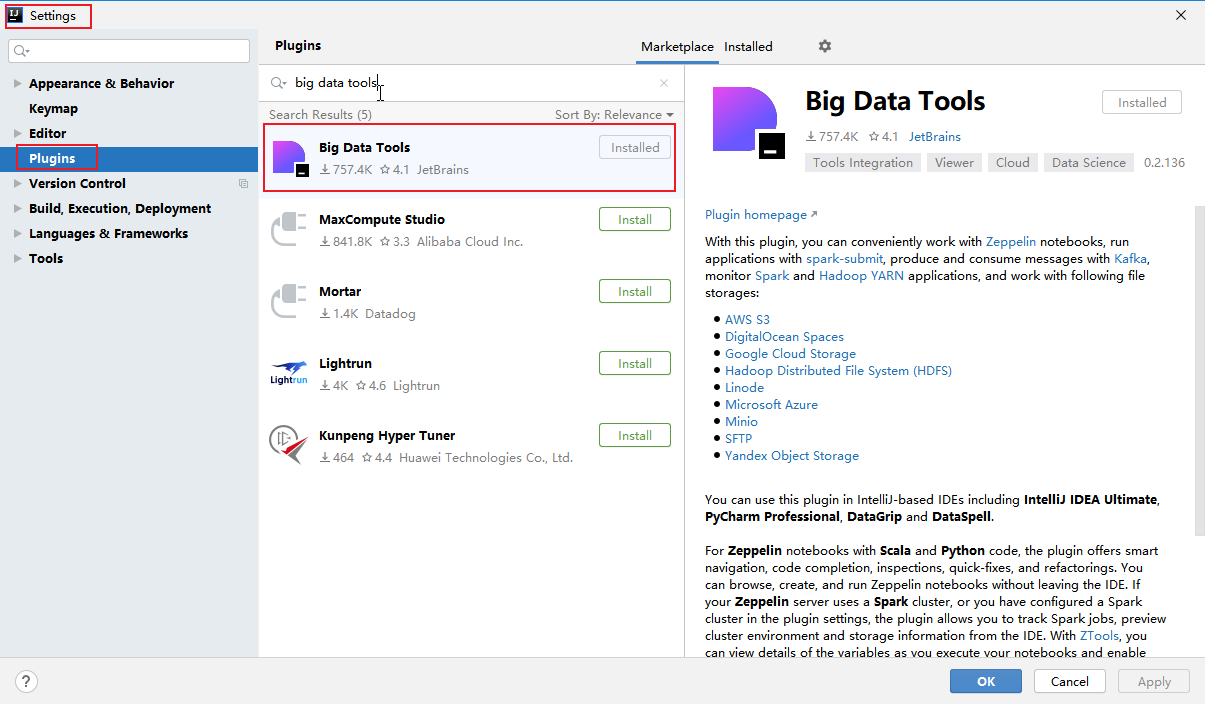Viewport: 1205px width, 704px height.
Task: Open the Kafka link in description
Action: pyautogui.click(x=1130, y=259)
